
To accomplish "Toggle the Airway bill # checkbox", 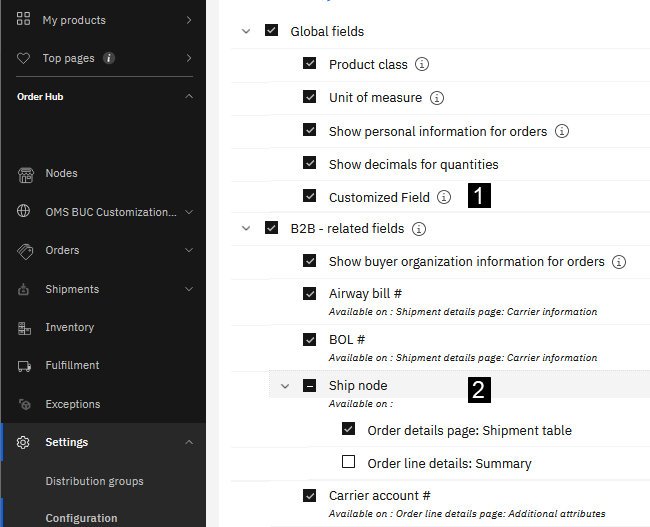I will (x=310, y=294).
